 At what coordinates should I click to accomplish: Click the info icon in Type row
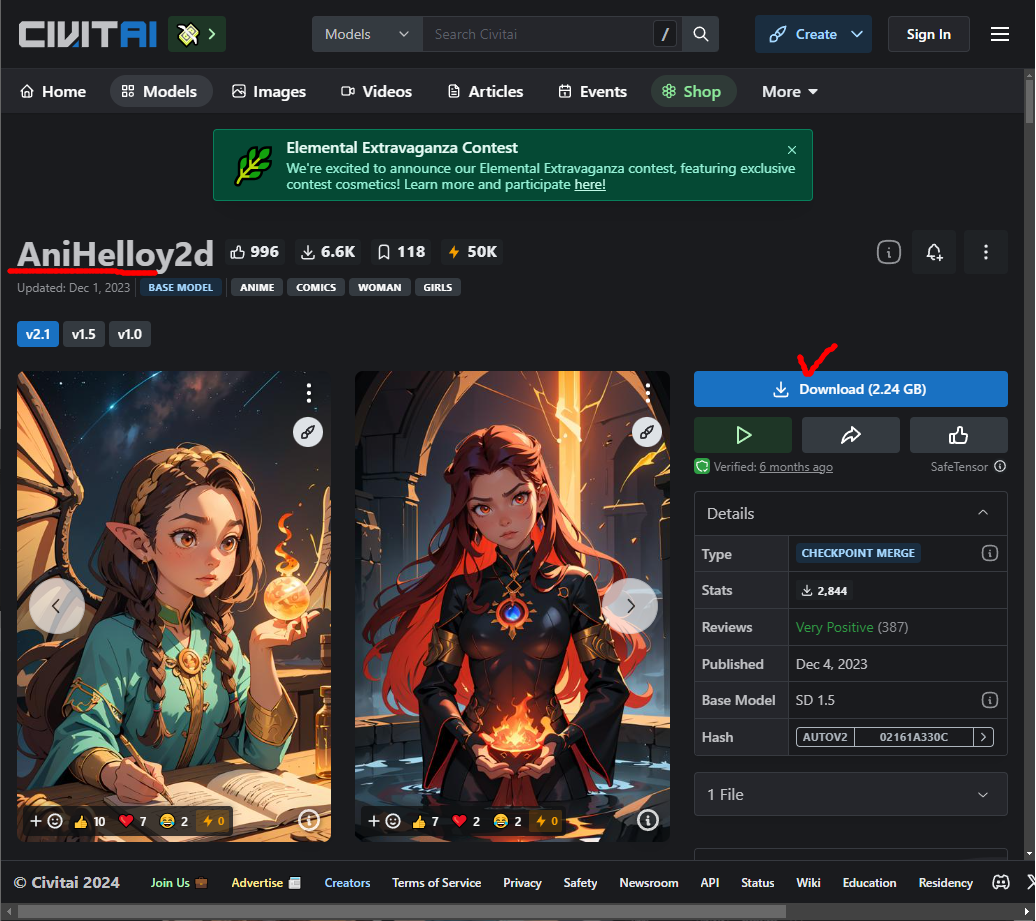pos(990,554)
